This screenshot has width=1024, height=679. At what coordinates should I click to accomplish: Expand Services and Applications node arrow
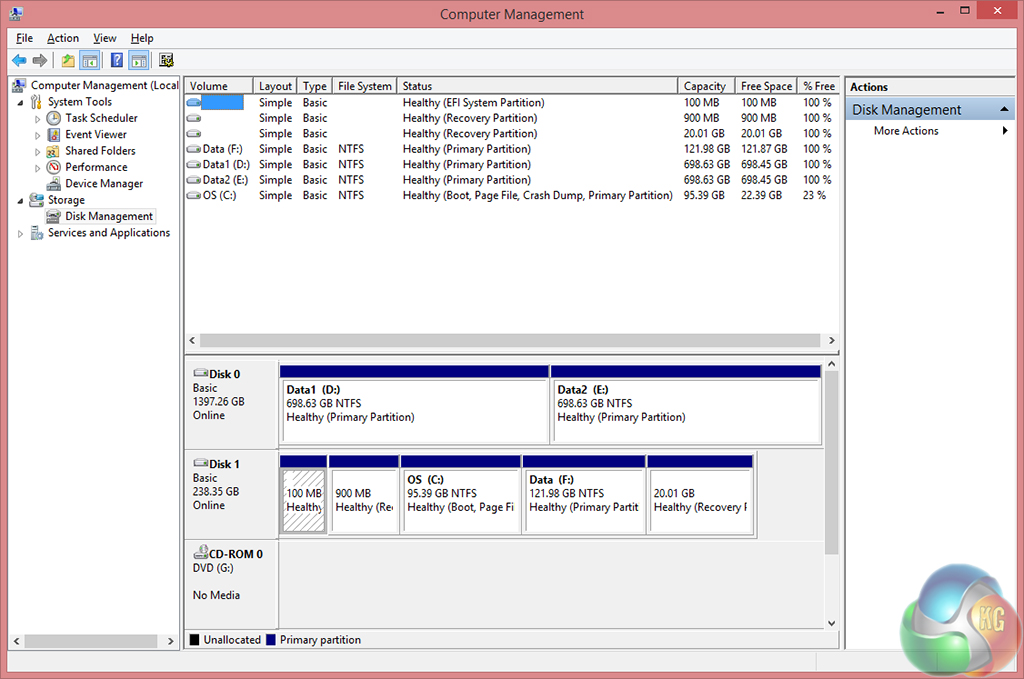click(x=20, y=233)
